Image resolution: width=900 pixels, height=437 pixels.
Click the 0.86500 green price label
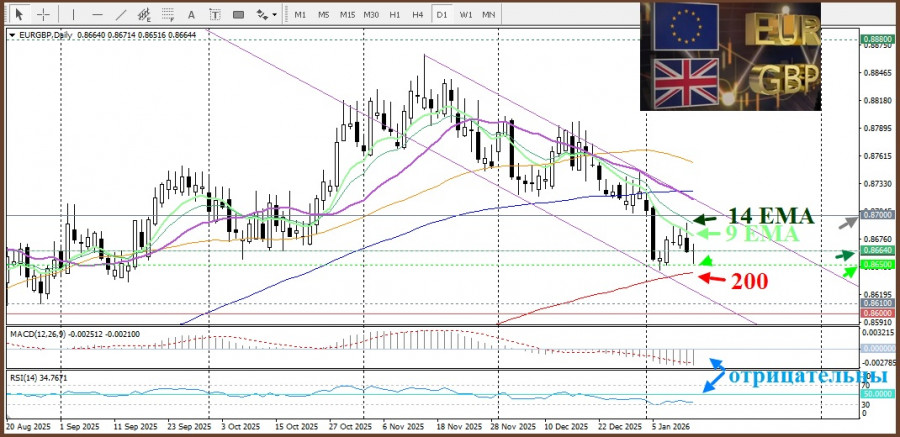(876, 265)
